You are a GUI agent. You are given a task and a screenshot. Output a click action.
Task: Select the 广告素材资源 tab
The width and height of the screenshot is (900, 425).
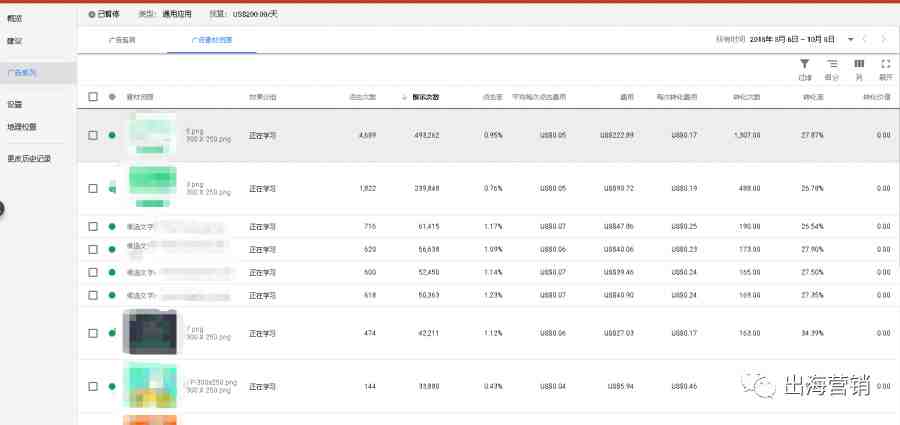pyautogui.click(x=212, y=40)
